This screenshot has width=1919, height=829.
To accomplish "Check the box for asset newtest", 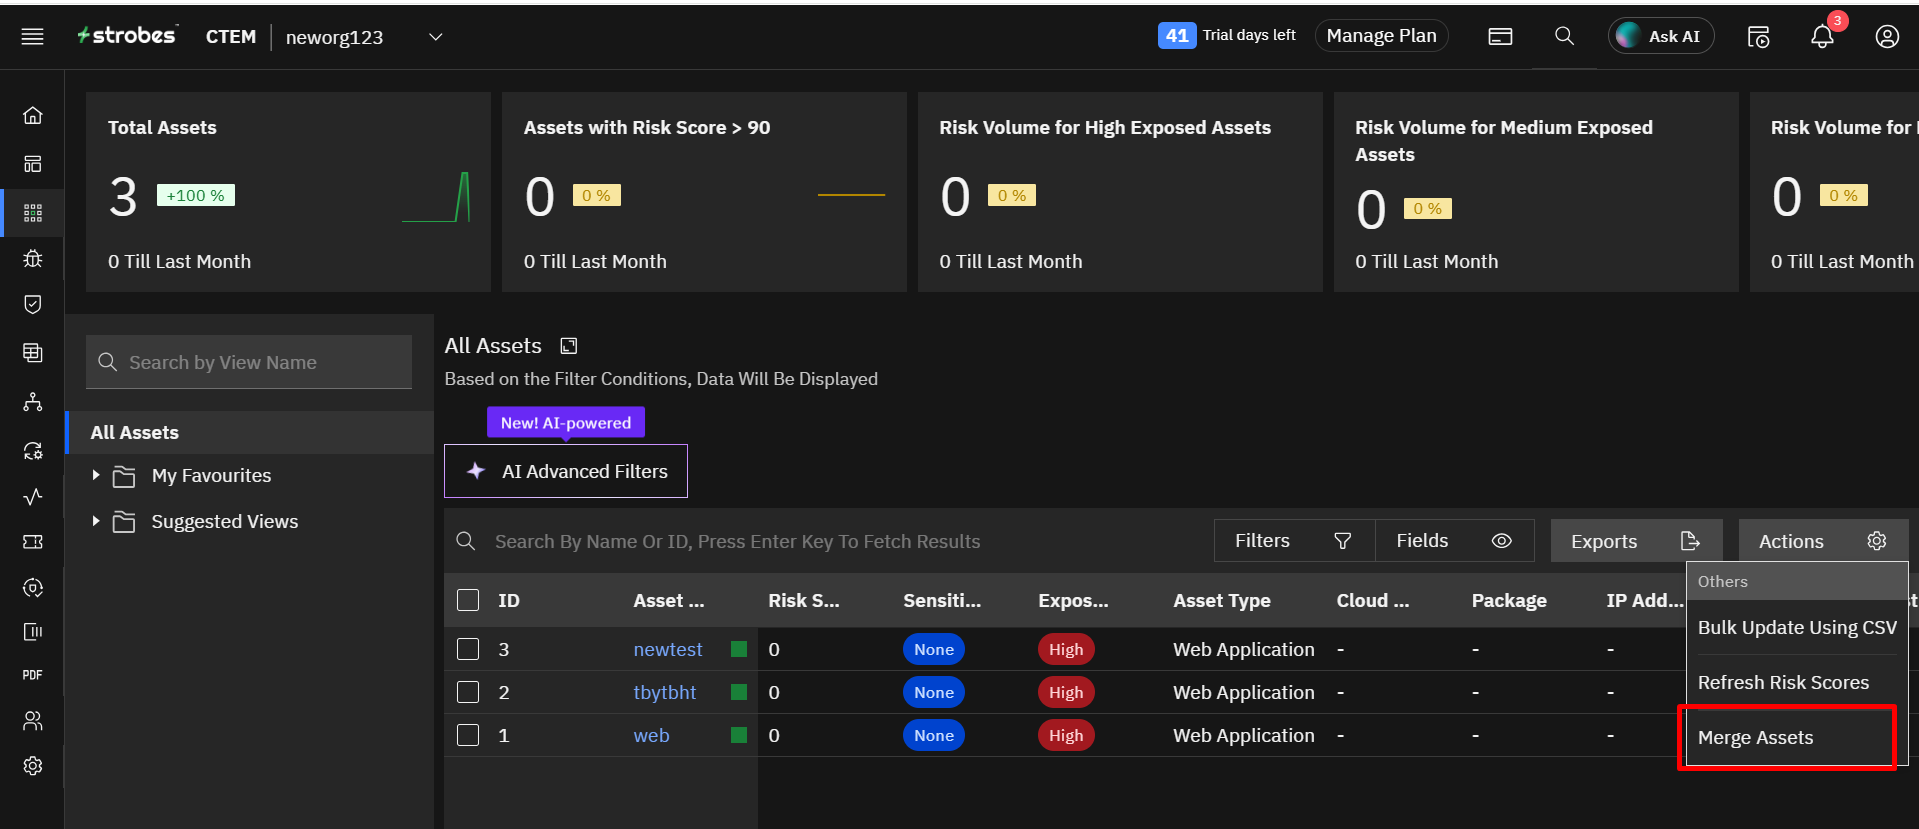I will click(x=468, y=649).
